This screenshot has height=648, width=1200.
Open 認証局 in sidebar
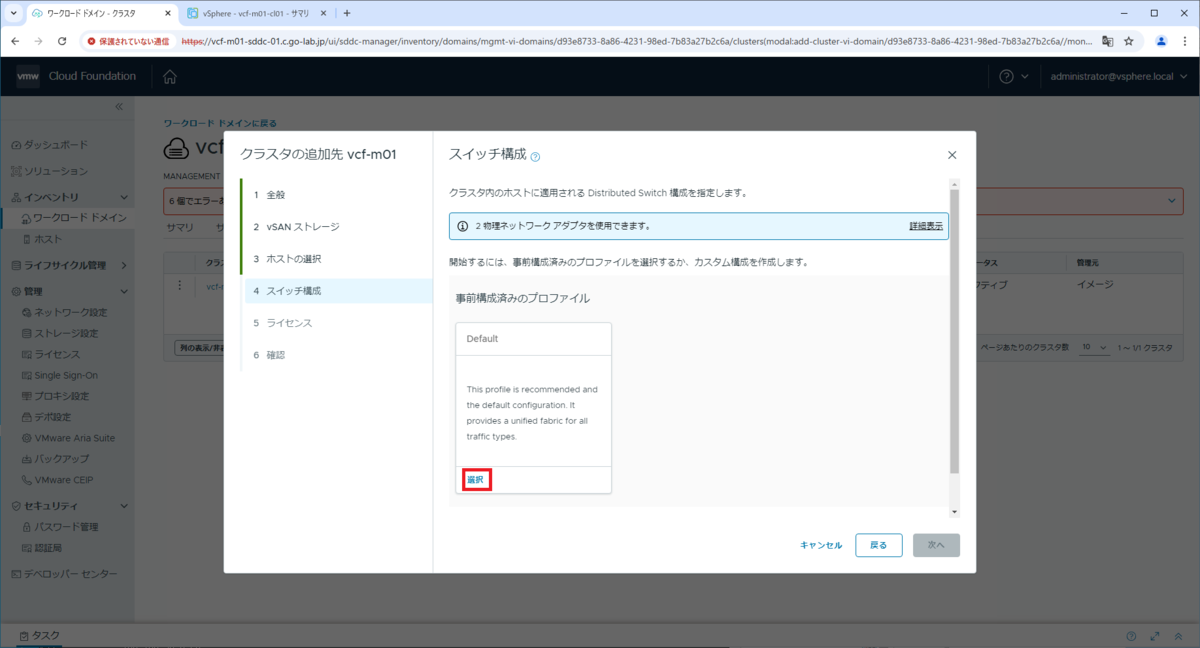42,548
